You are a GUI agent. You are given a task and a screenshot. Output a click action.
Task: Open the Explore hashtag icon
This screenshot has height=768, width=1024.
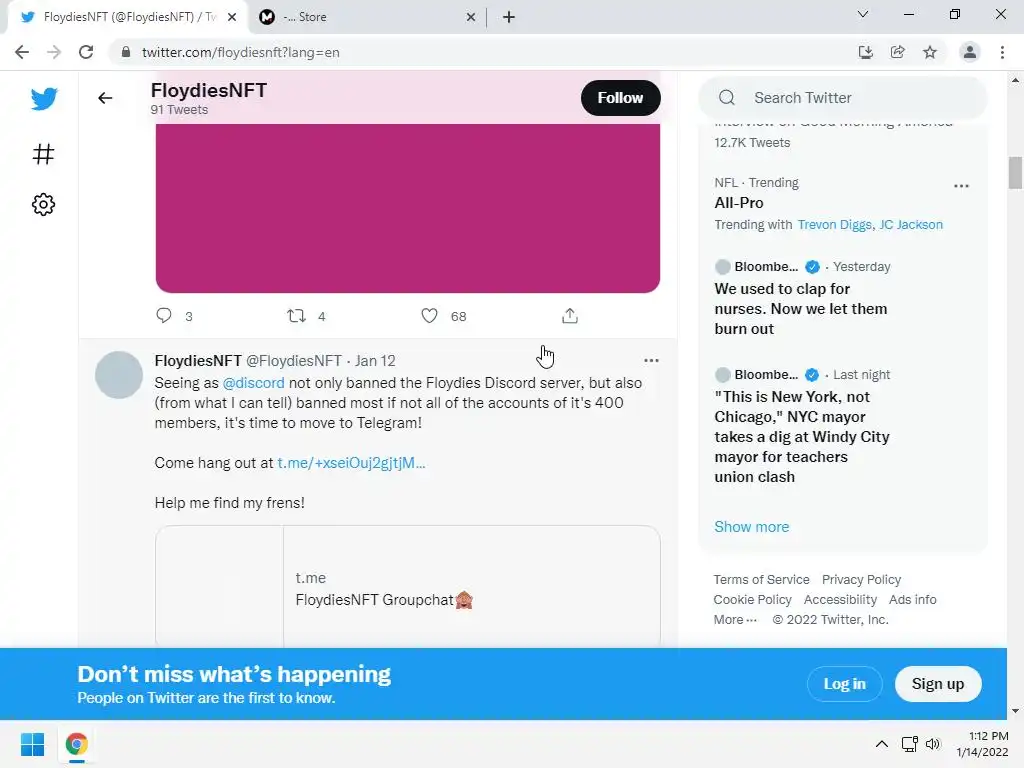click(44, 154)
